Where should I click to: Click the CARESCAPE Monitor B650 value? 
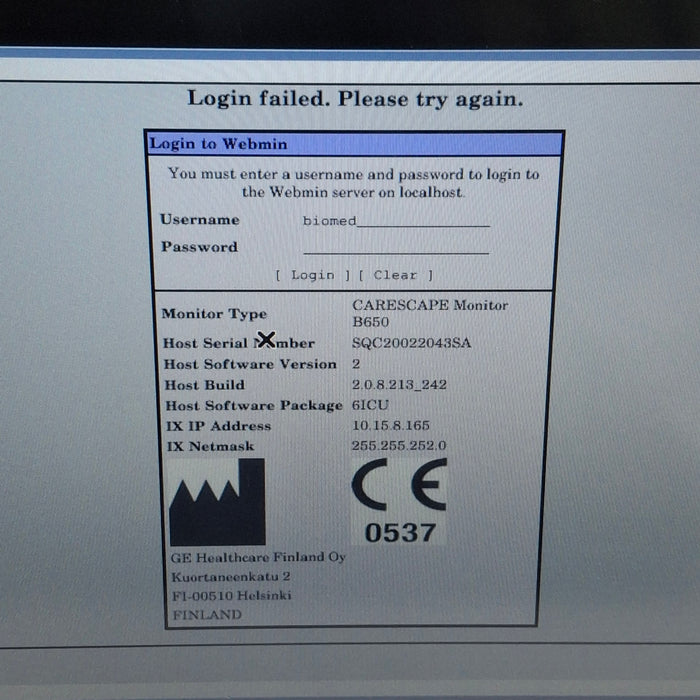(x=430, y=314)
